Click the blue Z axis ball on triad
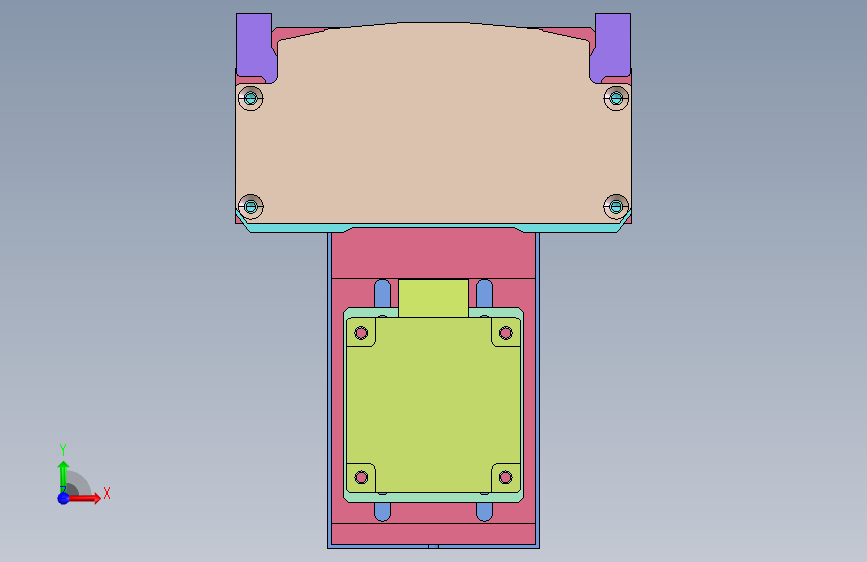867x562 pixels. 64,498
